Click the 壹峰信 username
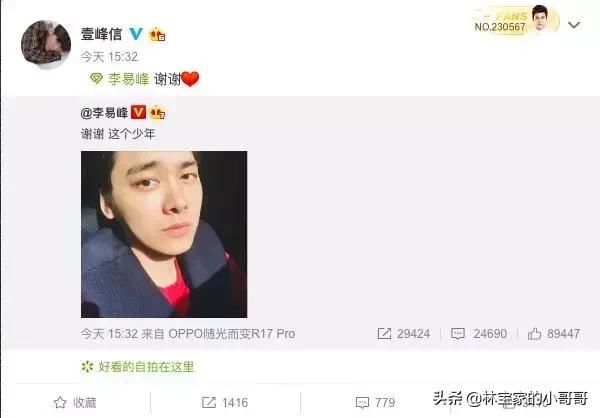 click(x=101, y=34)
